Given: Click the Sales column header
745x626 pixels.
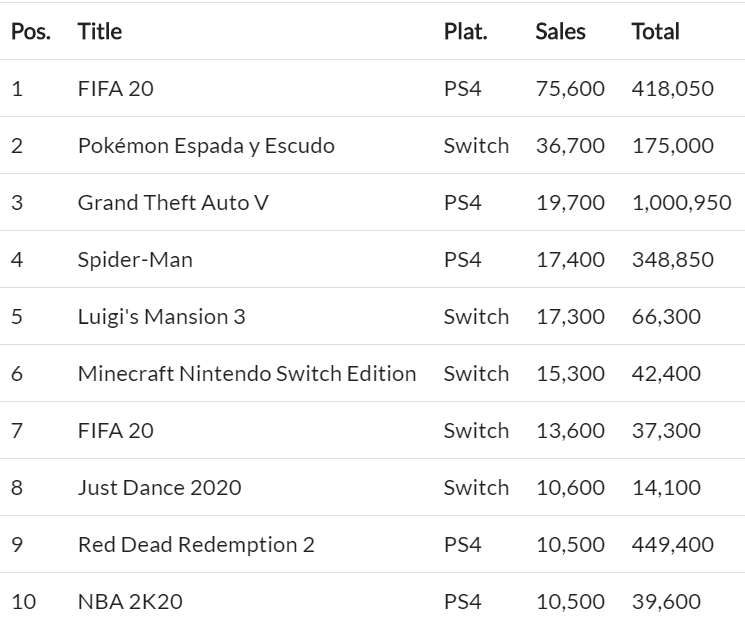Looking at the screenshot, I should click(561, 31).
